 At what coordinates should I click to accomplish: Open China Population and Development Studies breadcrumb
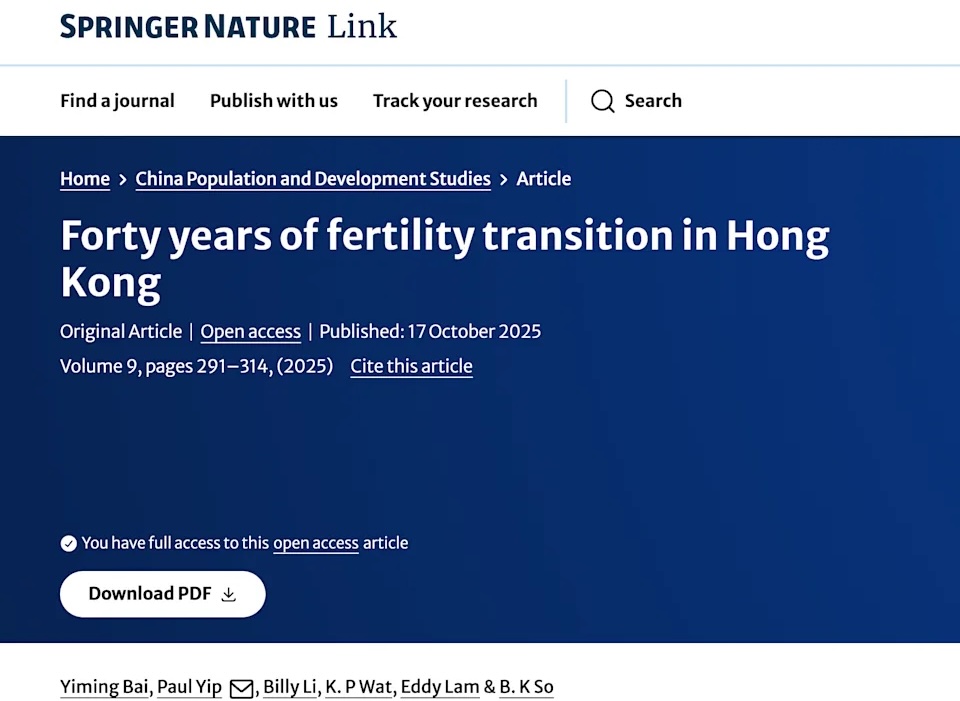tap(313, 179)
